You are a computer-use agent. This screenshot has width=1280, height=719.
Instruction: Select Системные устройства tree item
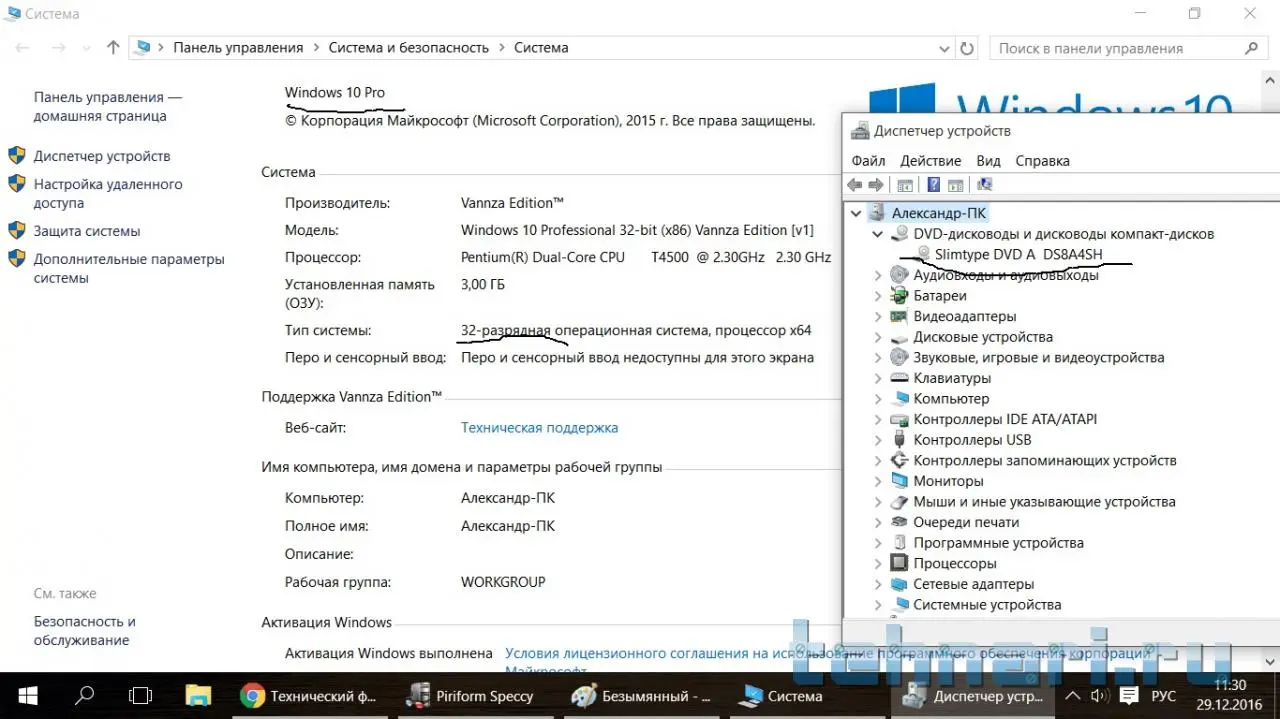click(x=987, y=604)
